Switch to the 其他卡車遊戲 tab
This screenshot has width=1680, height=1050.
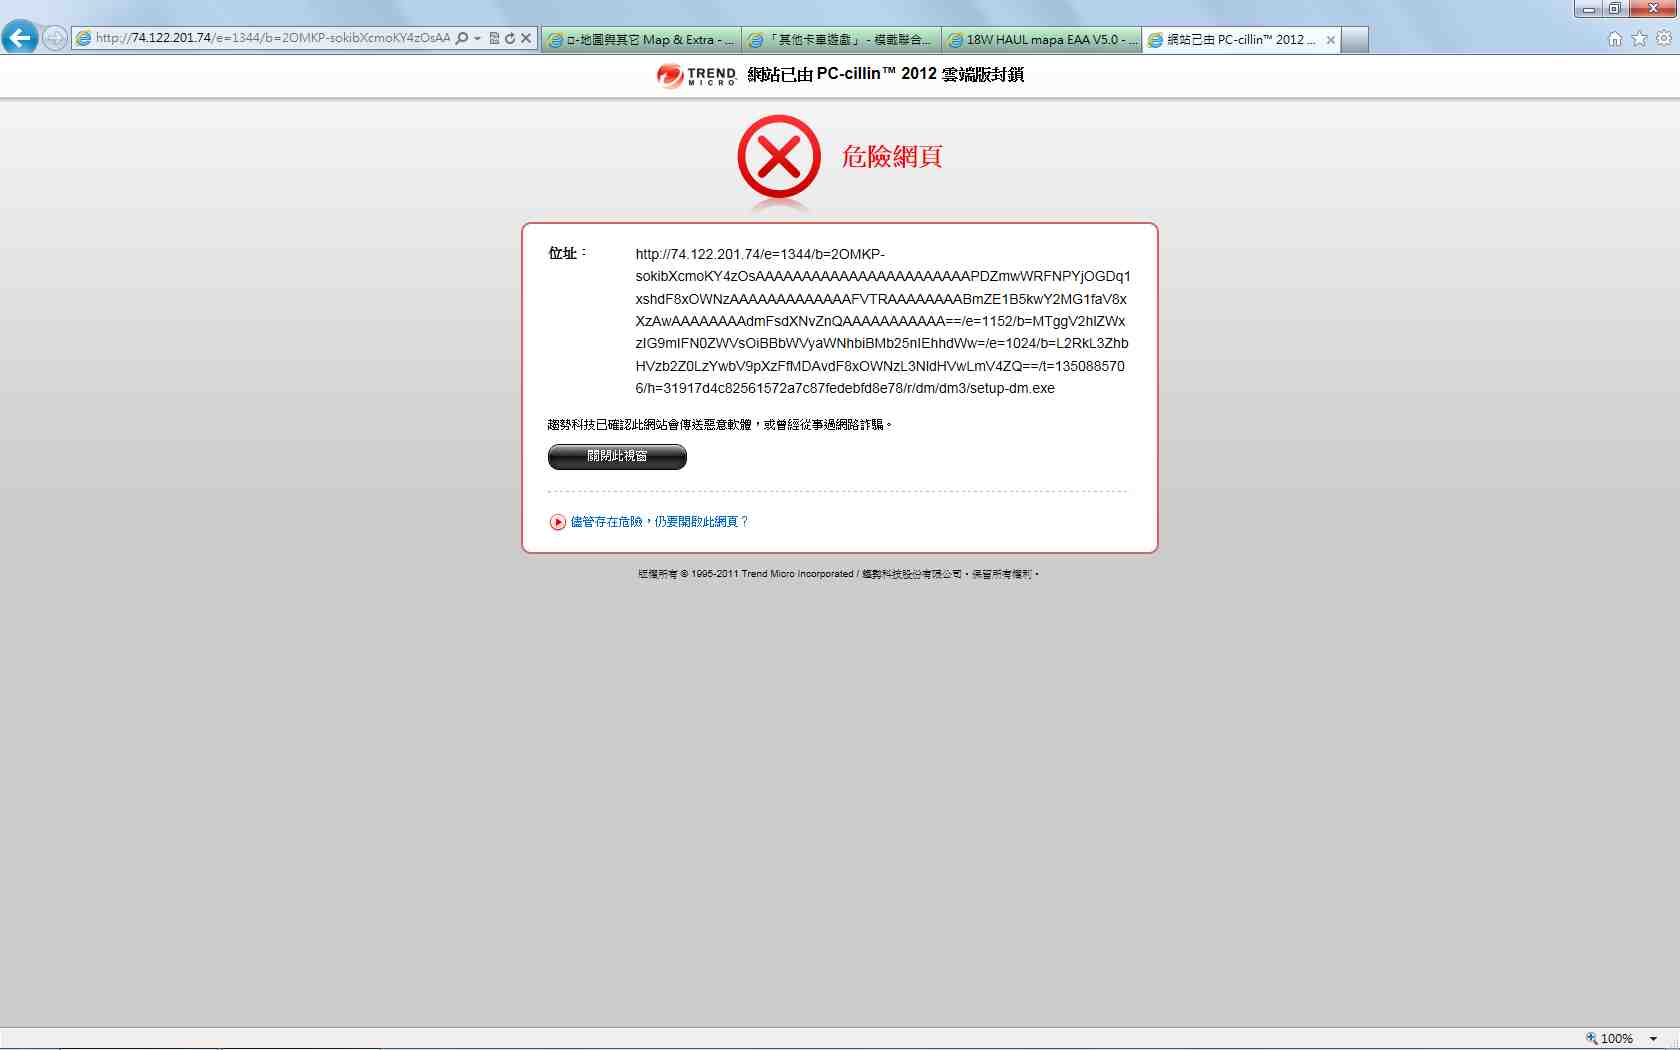click(x=842, y=40)
